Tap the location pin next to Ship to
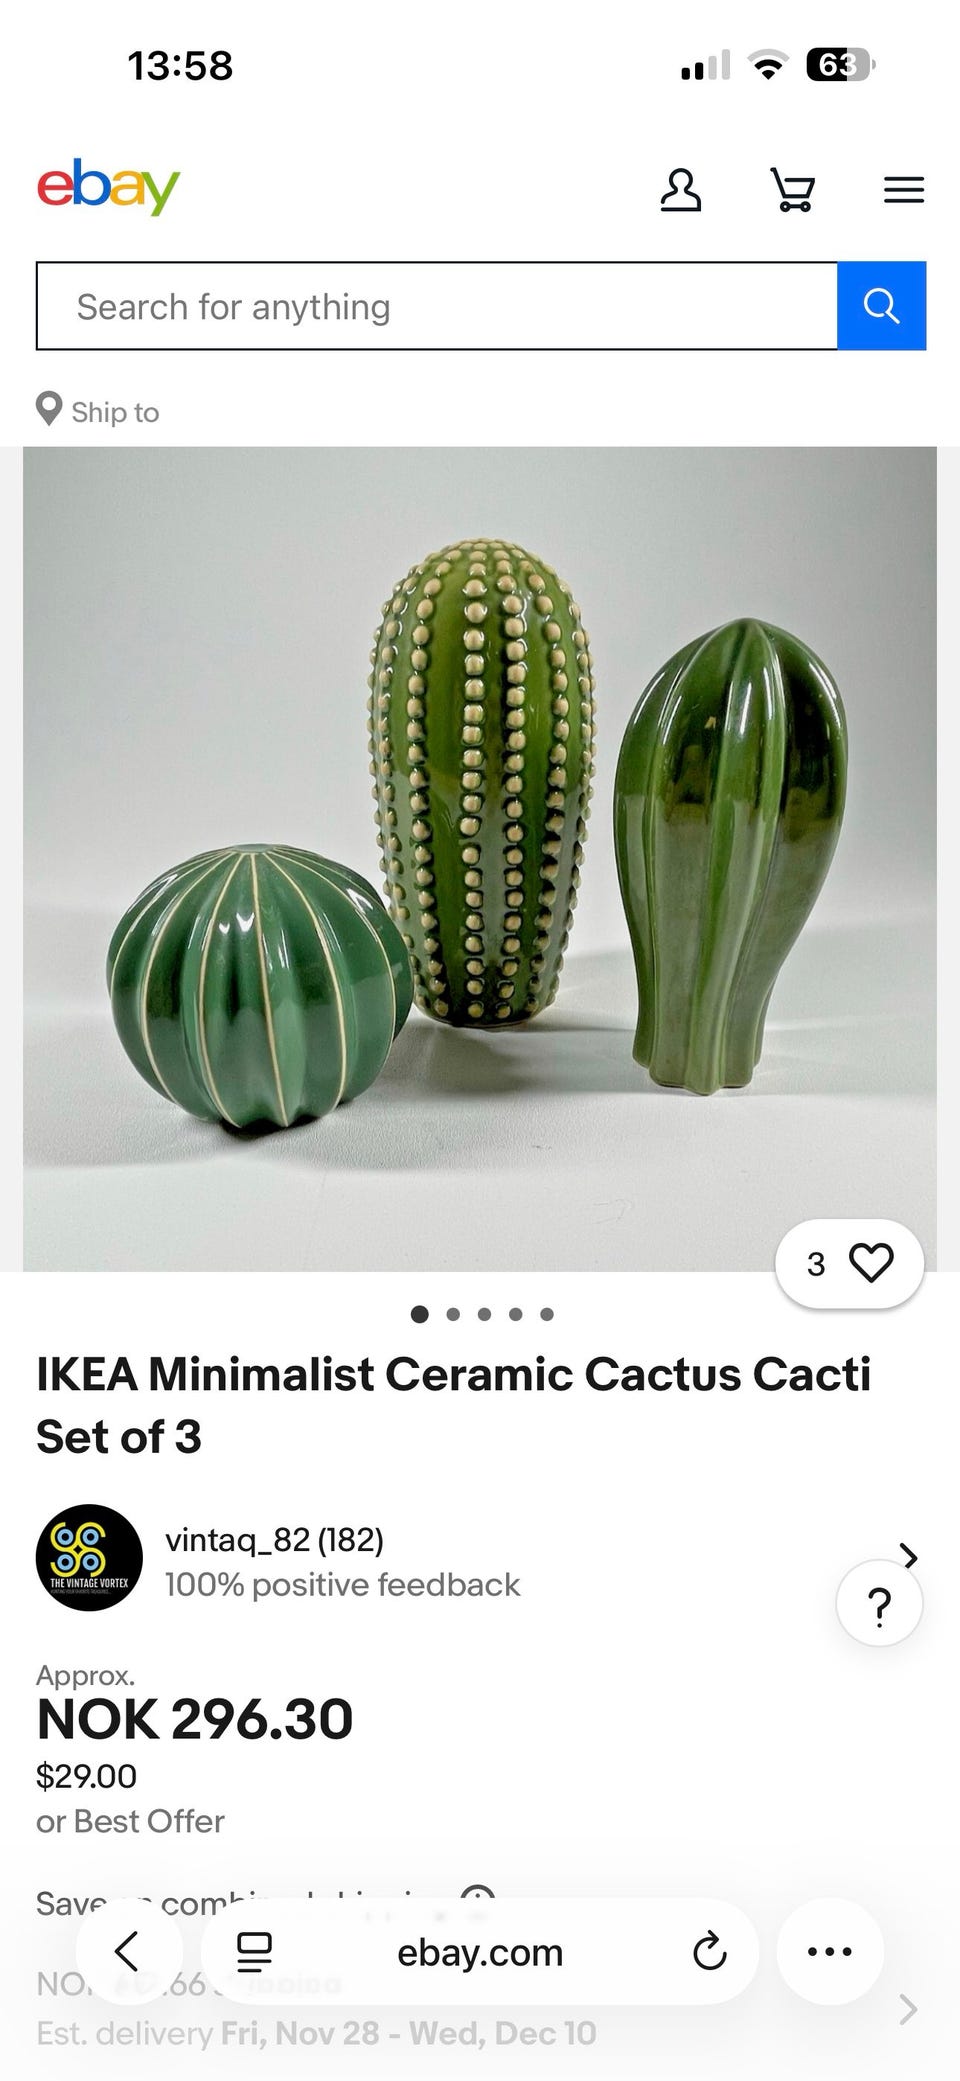960x2081 pixels. tap(49, 409)
